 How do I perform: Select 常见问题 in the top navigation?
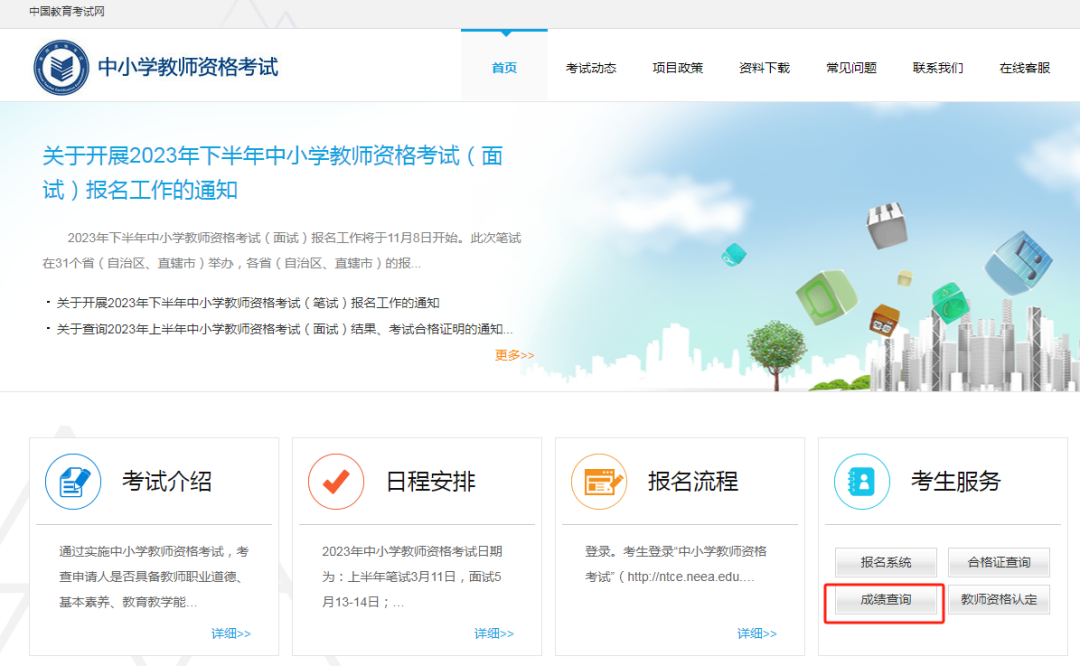pyautogui.click(x=851, y=67)
